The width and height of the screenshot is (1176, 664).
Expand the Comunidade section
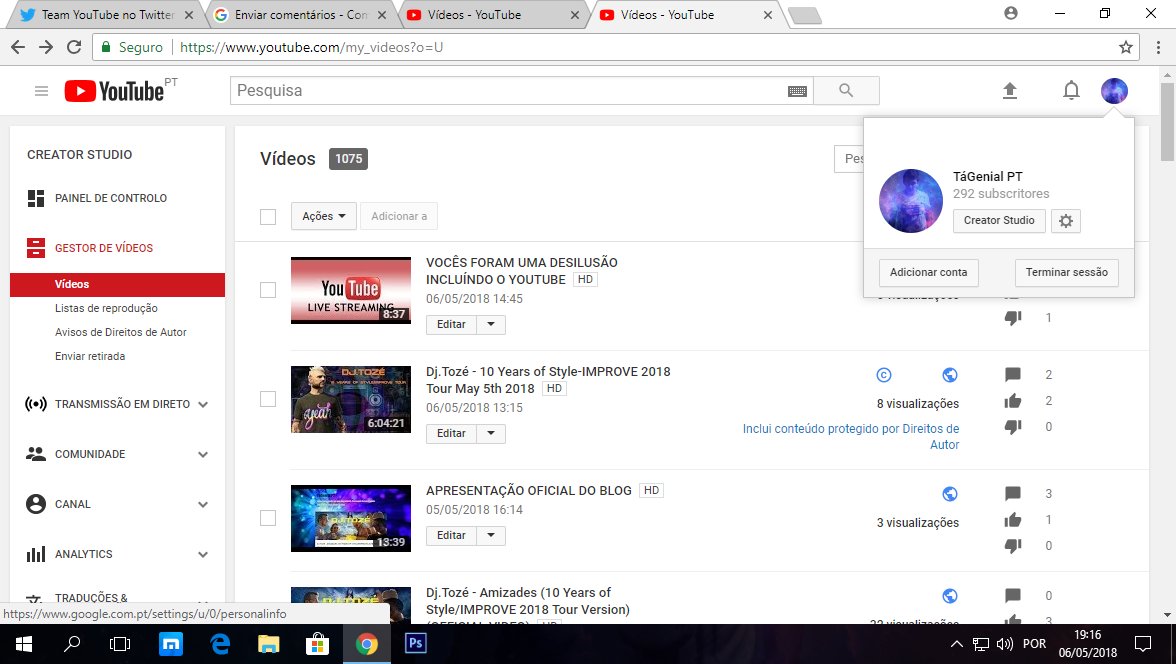[203, 455]
